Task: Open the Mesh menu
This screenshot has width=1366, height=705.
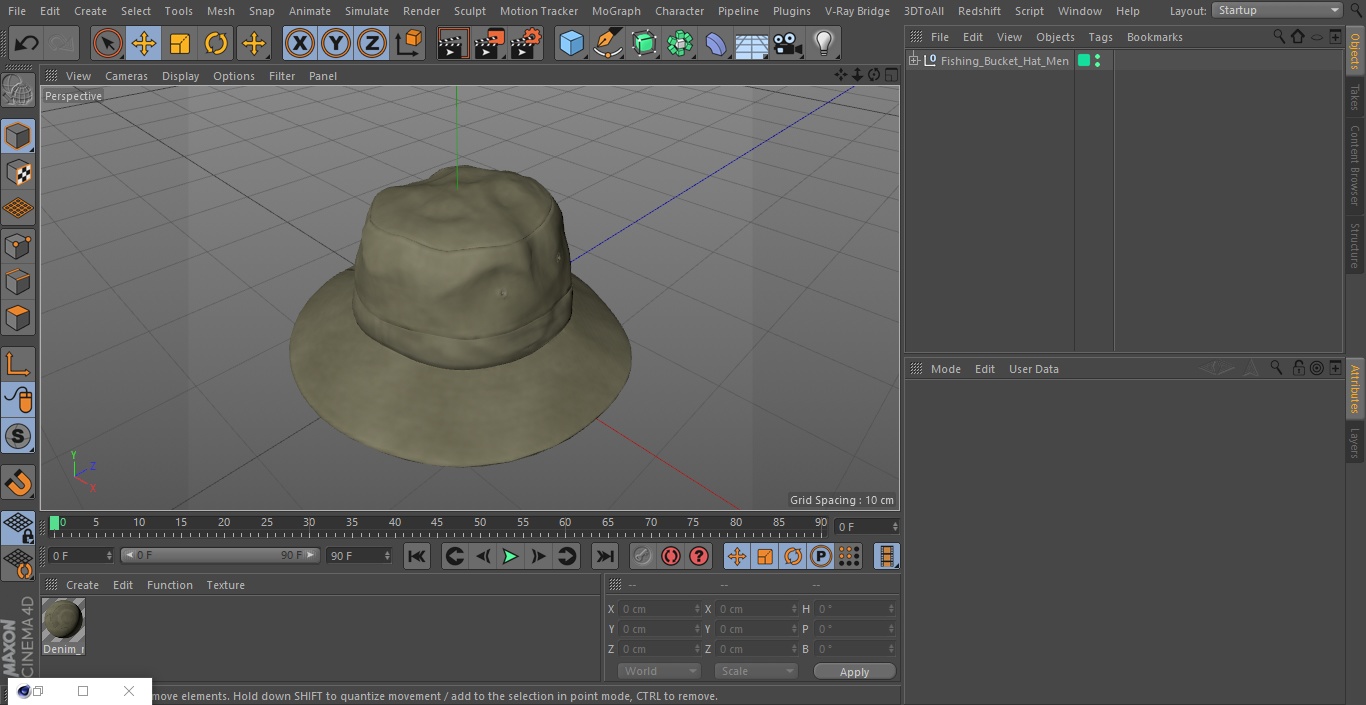Action: coord(220,11)
